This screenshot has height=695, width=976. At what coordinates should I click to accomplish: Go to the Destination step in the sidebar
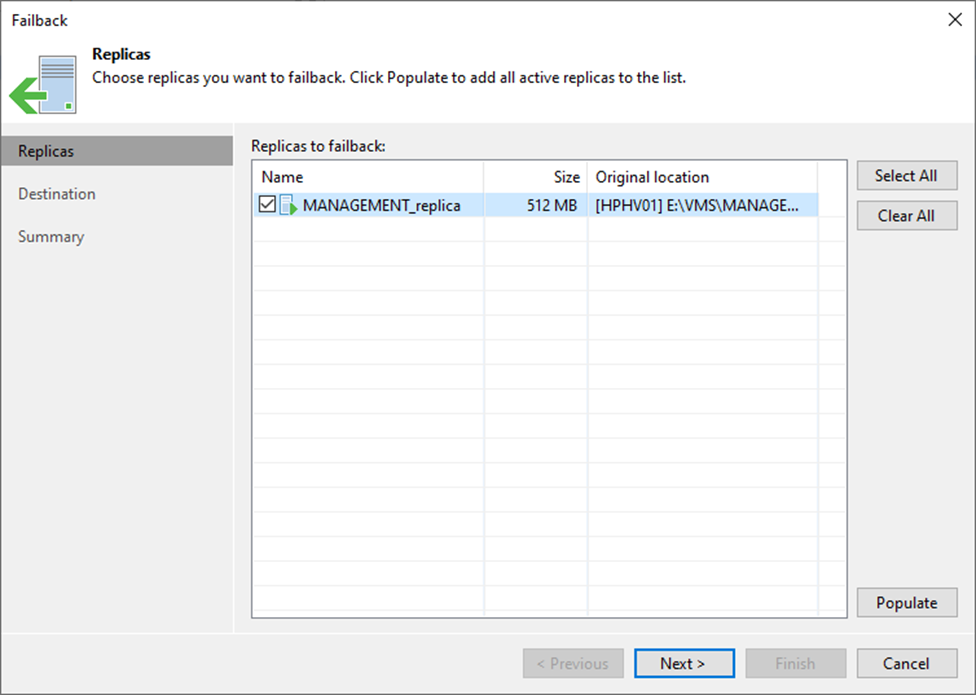57,194
